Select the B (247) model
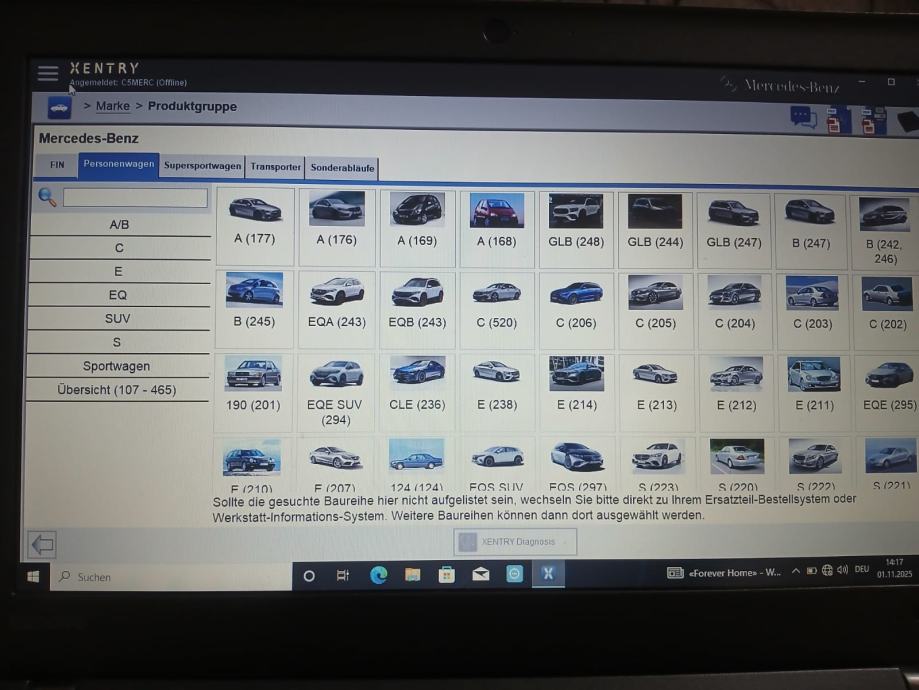Screen dimensions: 919x690 click(811, 231)
